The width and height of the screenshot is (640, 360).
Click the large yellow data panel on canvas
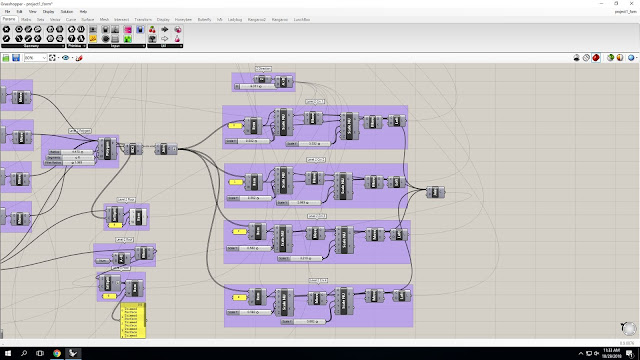click(133, 320)
